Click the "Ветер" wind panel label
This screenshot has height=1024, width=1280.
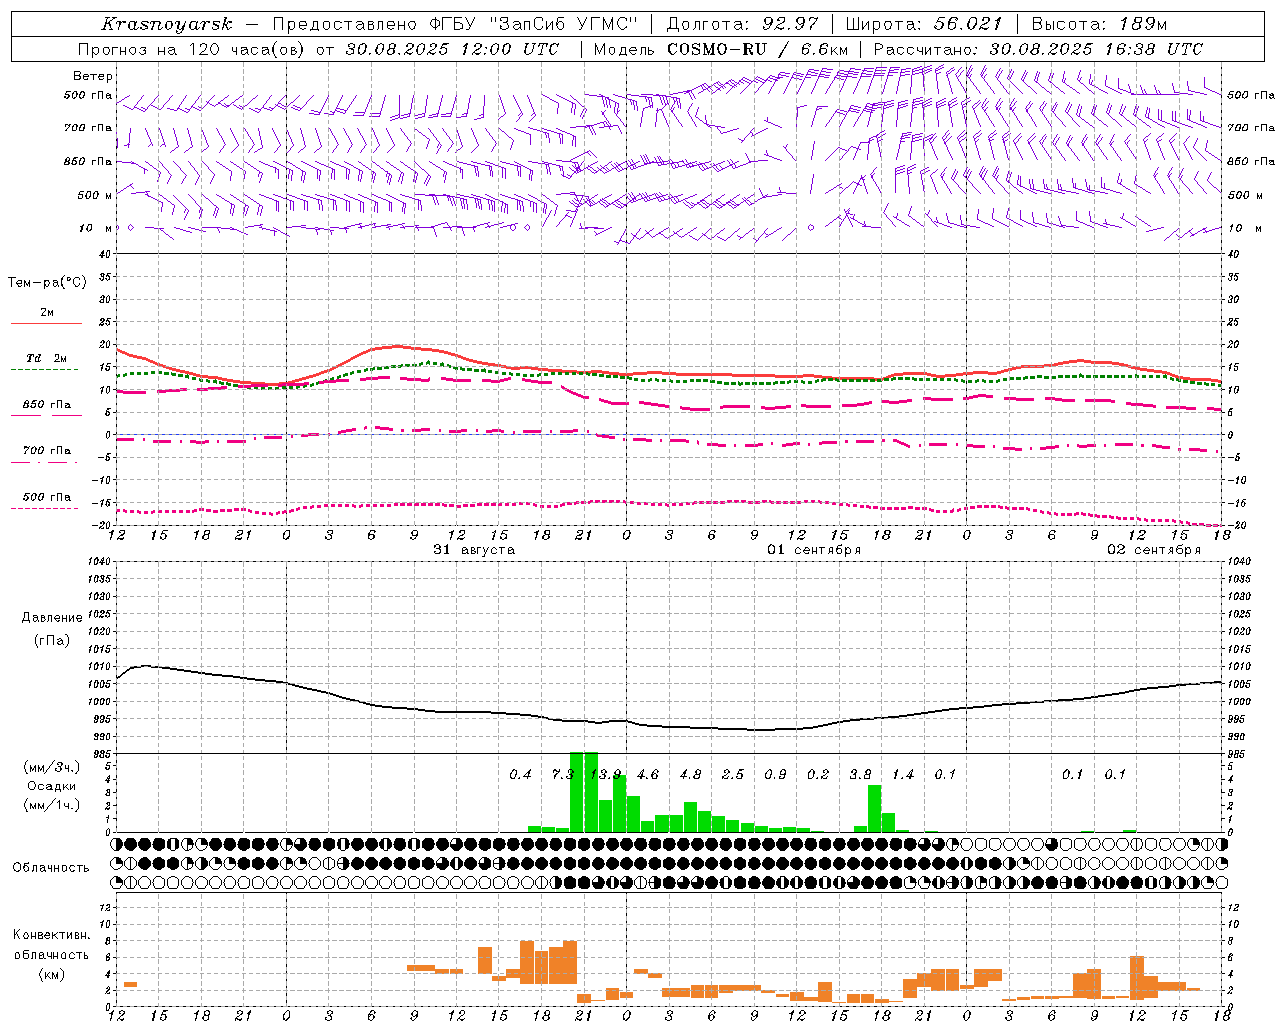(93, 76)
